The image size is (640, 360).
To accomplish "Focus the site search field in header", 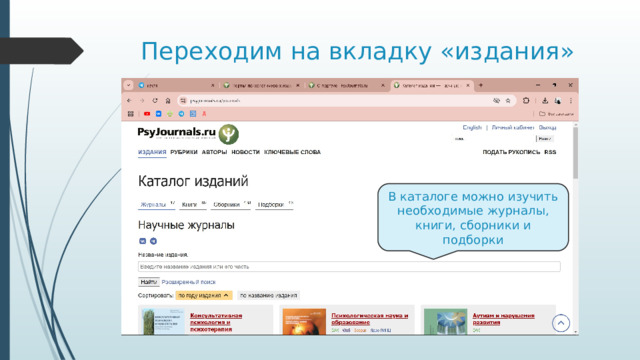I will click(494, 139).
